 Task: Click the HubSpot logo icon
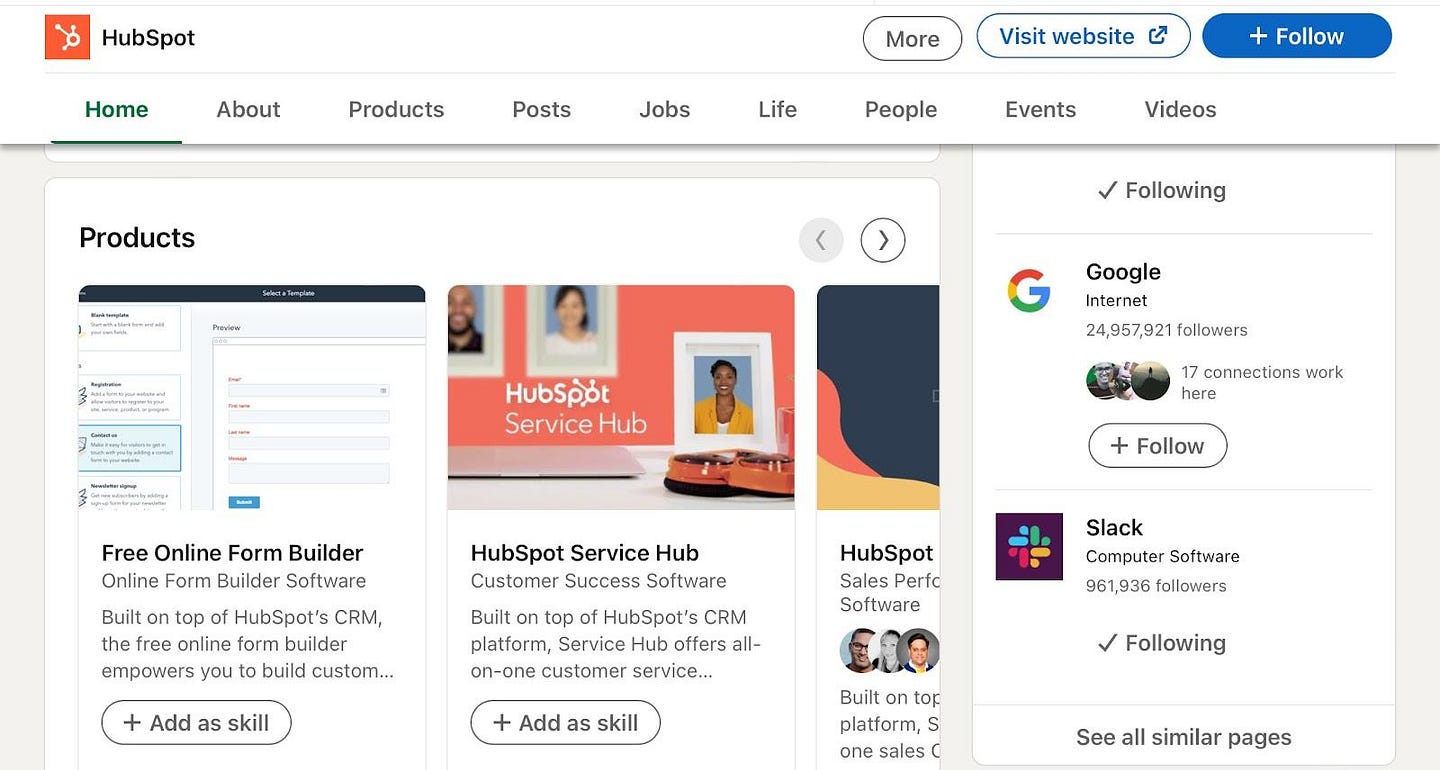pos(68,38)
